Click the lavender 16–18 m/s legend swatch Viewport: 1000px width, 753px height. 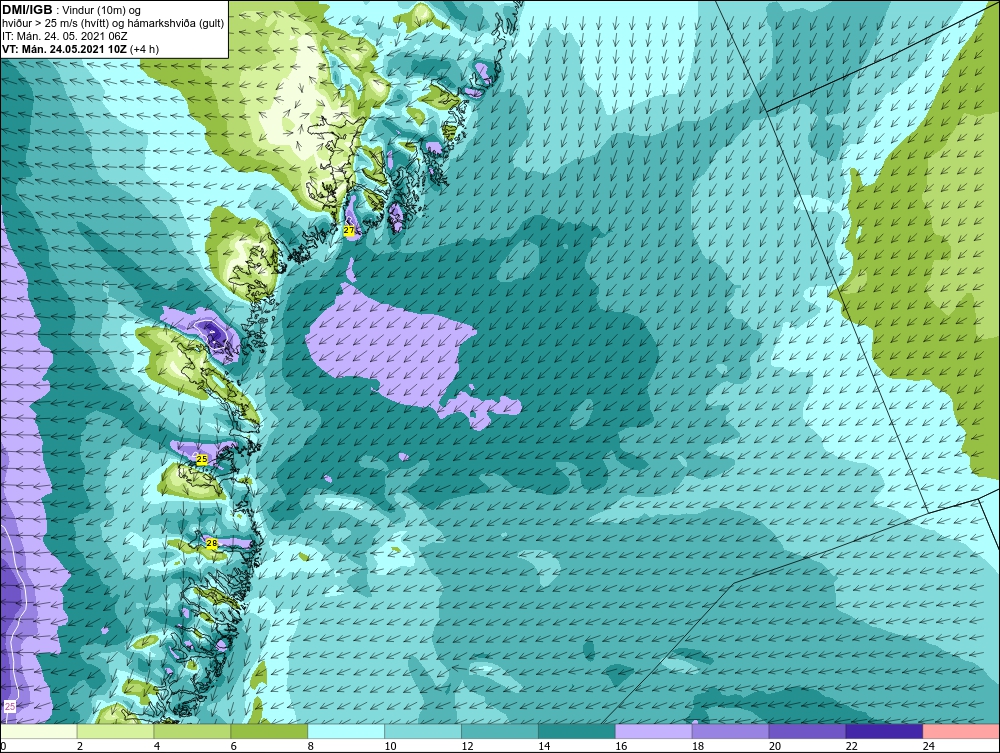(653, 731)
